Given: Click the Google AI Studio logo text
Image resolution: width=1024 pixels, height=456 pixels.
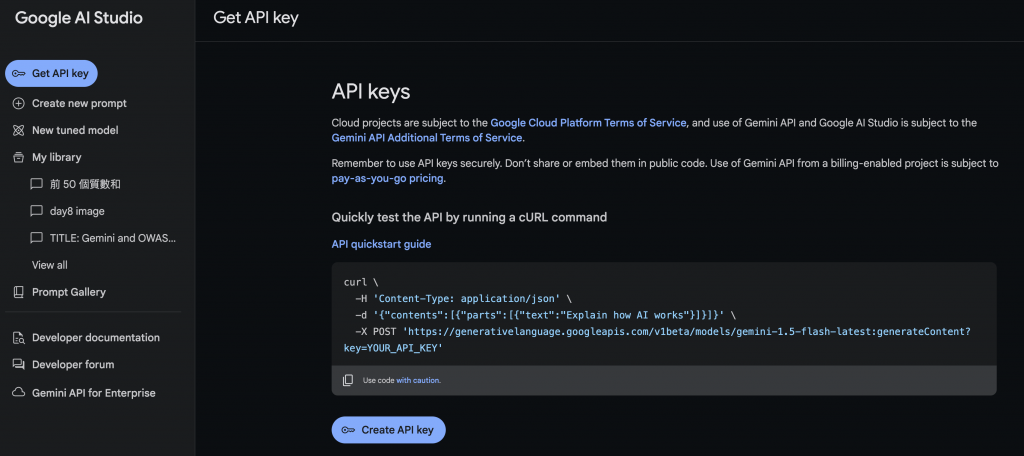Looking at the screenshot, I should (x=79, y=18).
